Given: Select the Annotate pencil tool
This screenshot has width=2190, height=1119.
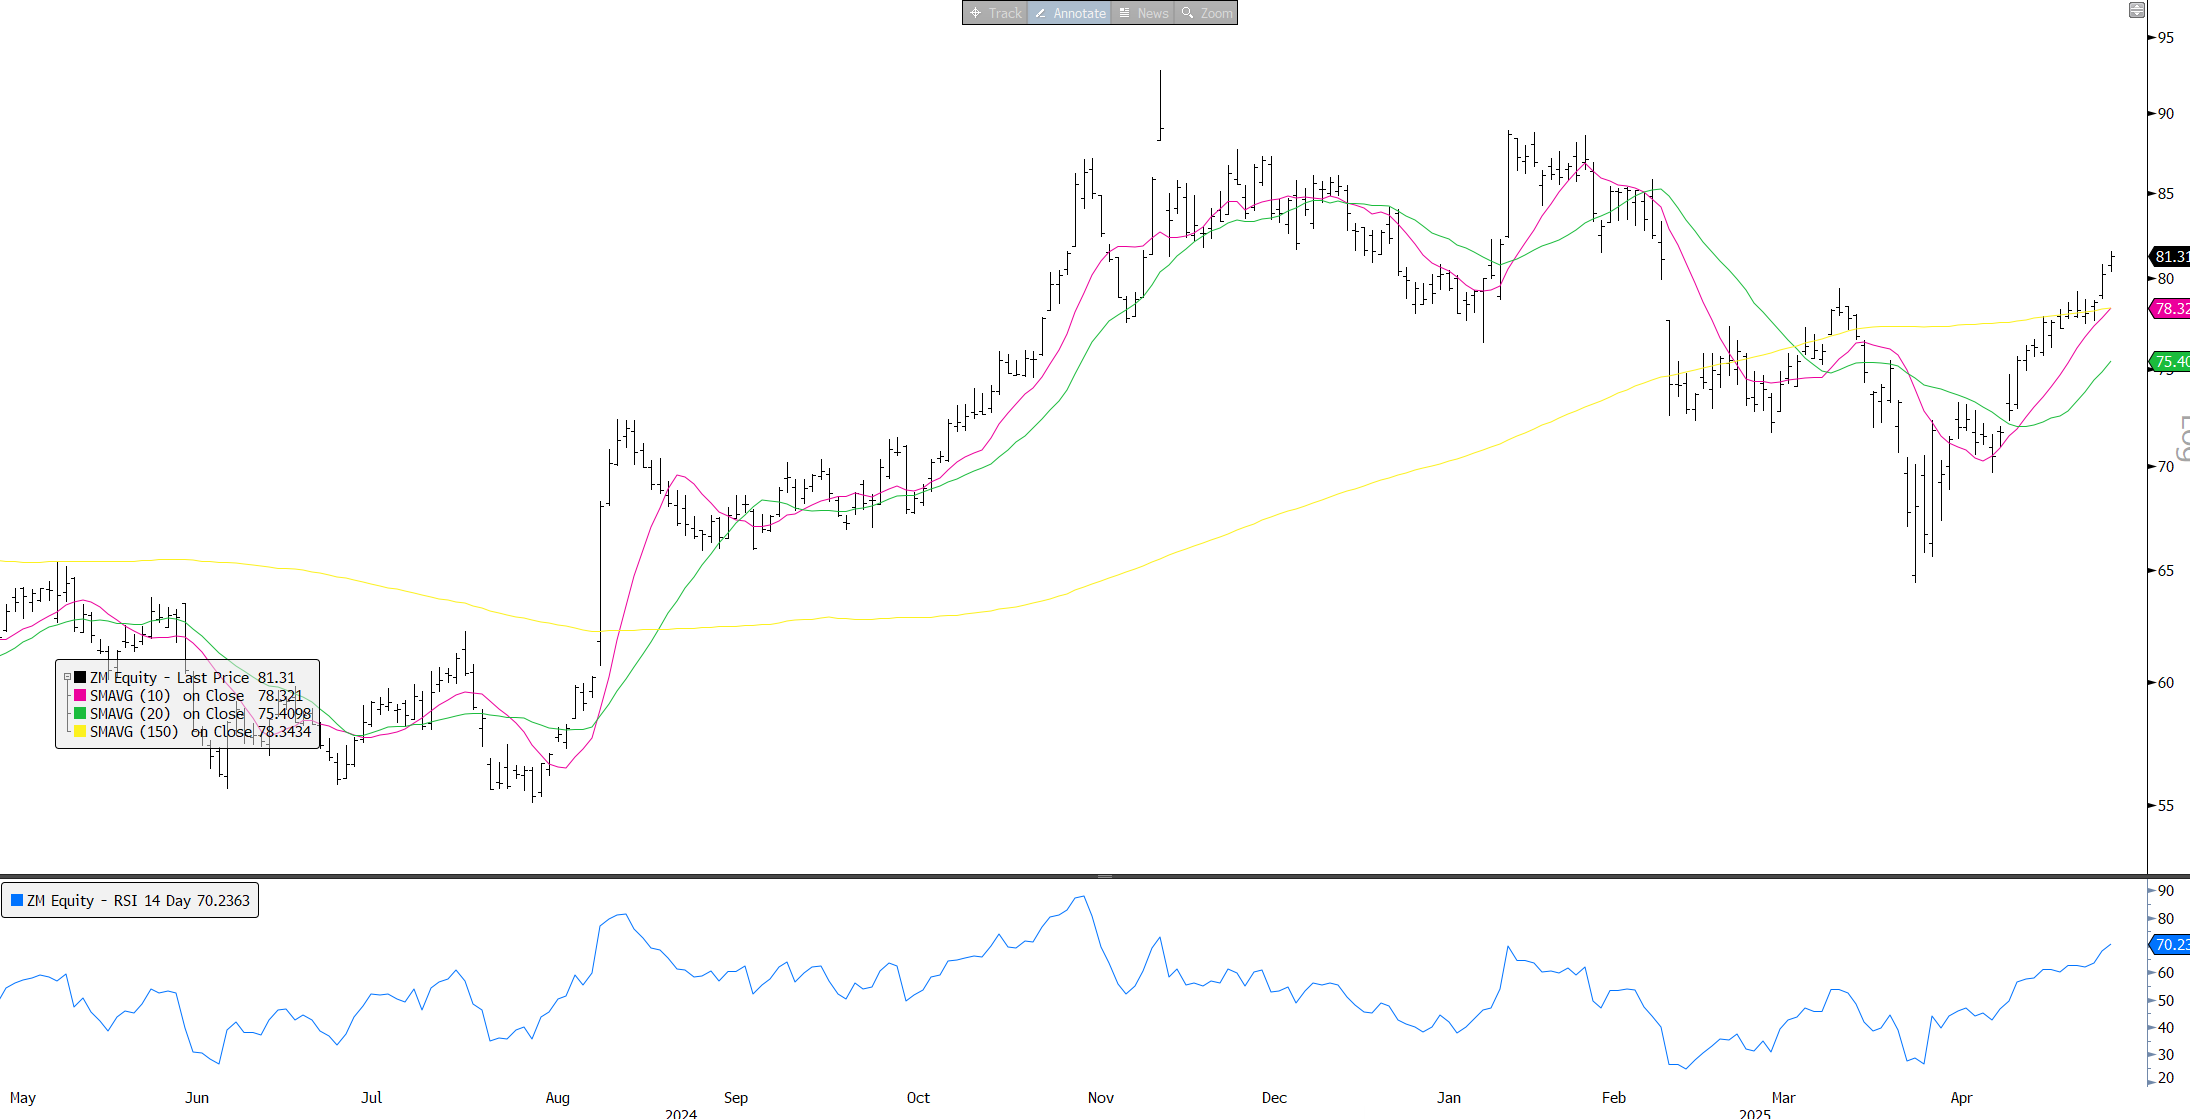Looking at the screenshot, I should pyautogui.click(x=1069, y=13).
